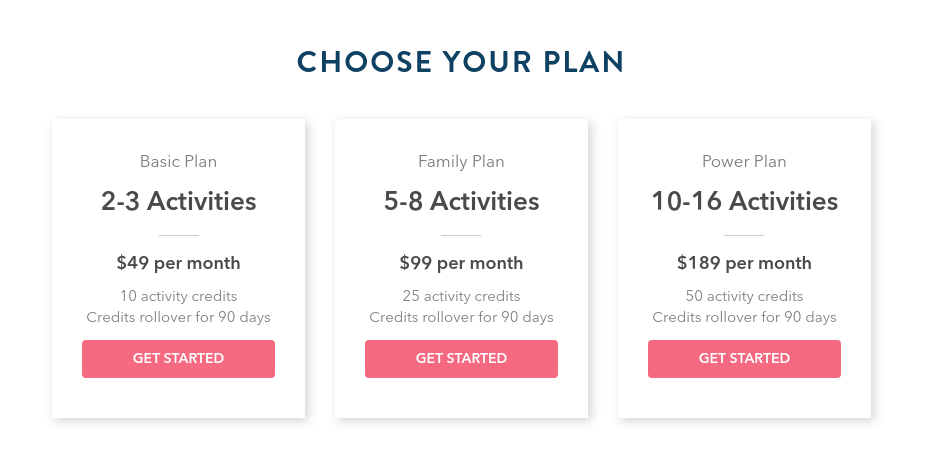Screen dimensions: 938x459
Task: Click the 5-8 Activities heading
Action: click(461, 201)
